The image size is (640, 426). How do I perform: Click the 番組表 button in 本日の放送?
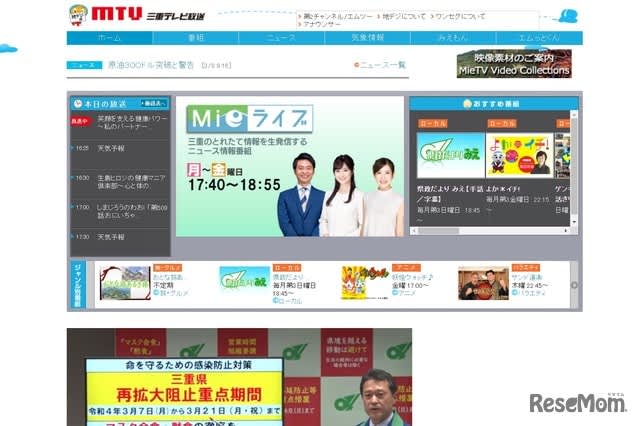pyautogui.click(x=153, y=103)
